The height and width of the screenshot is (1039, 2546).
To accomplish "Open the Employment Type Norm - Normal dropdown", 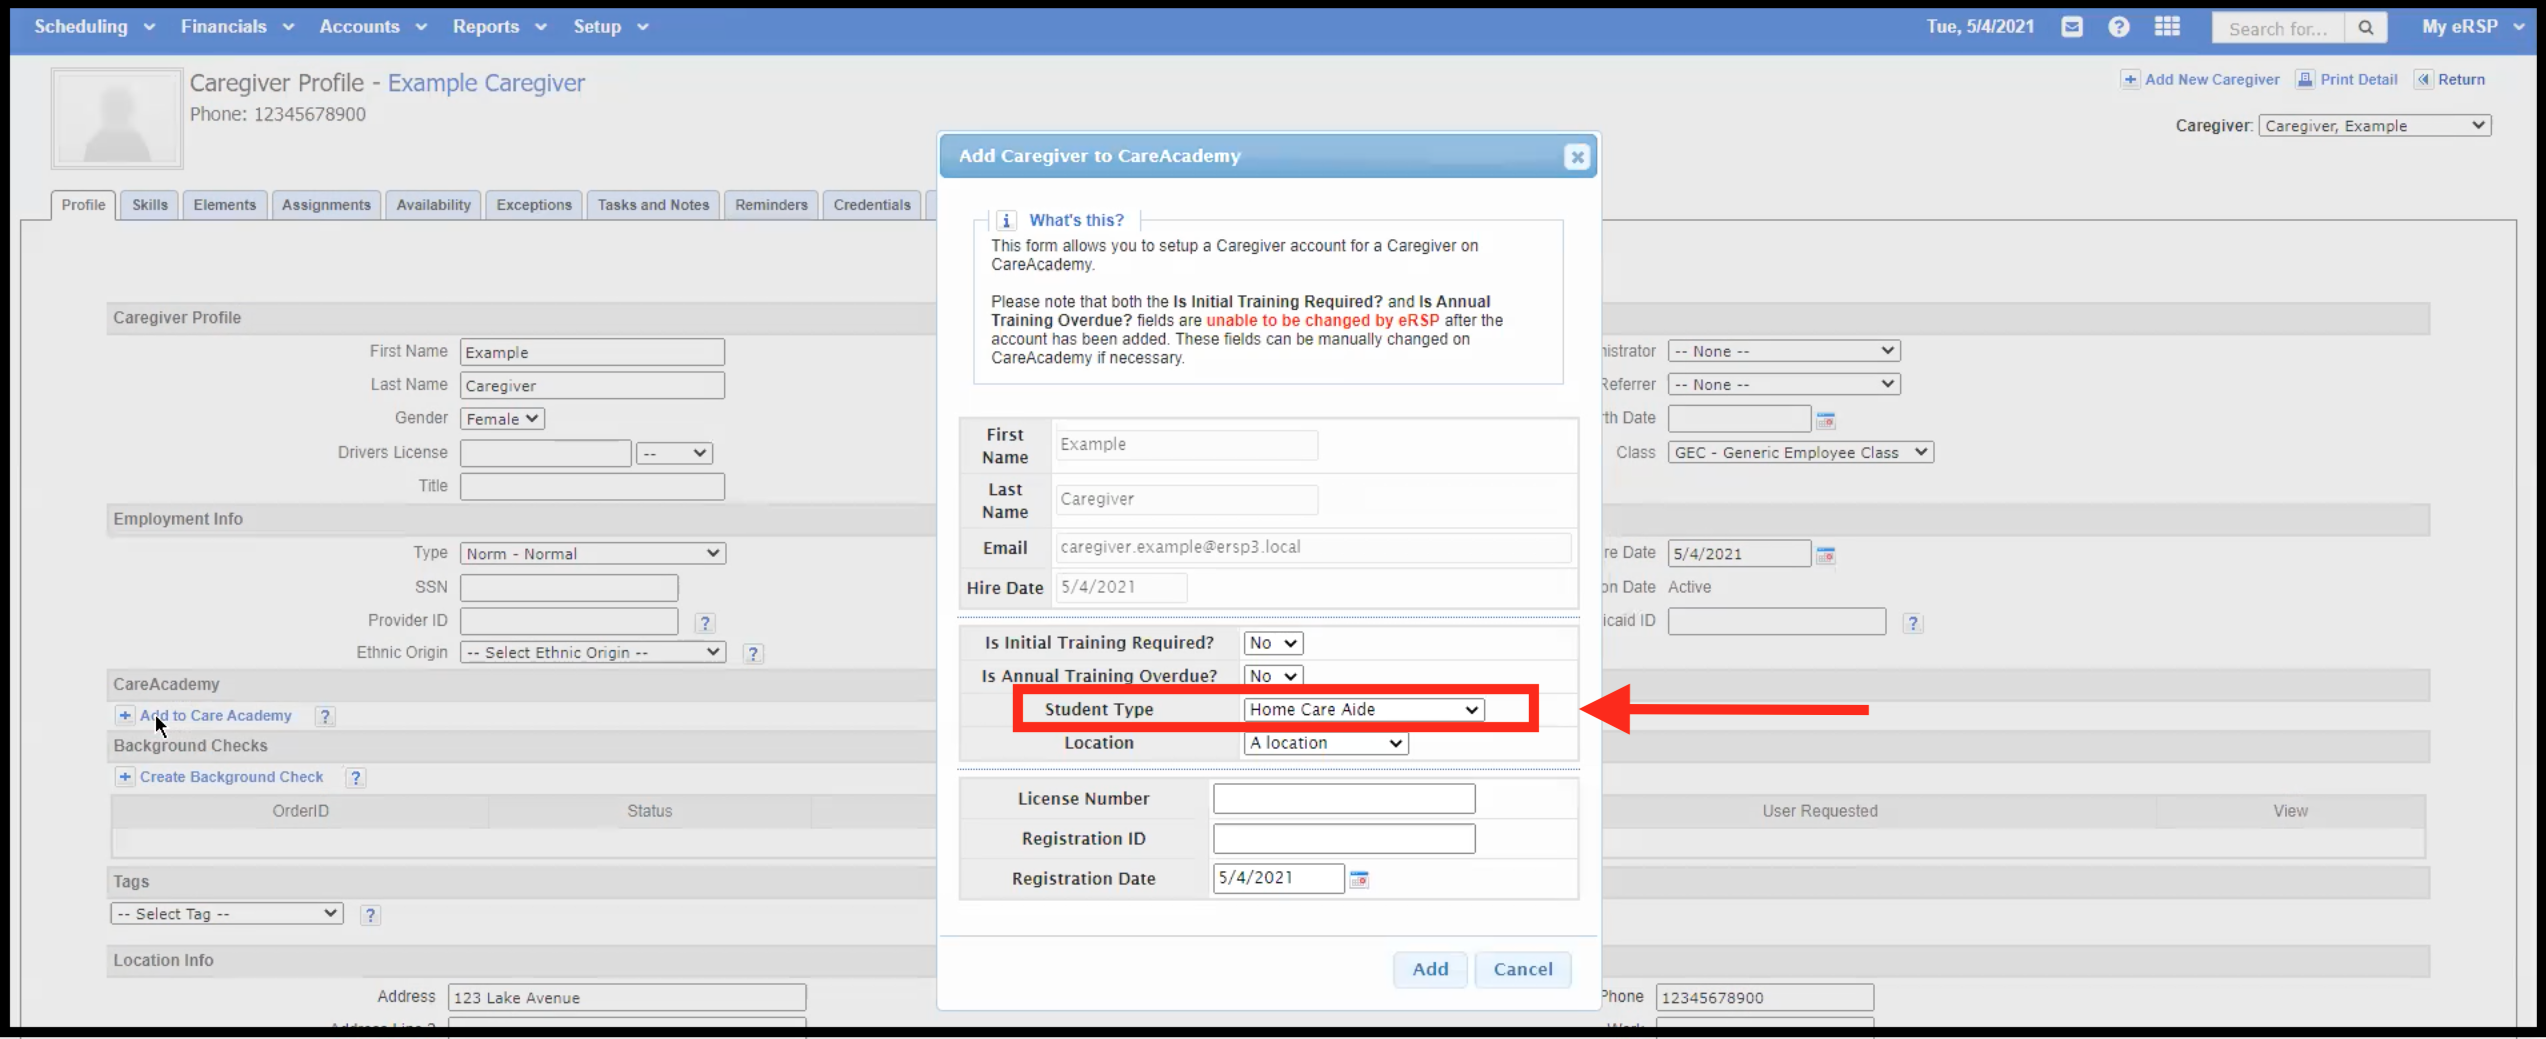I will point(593,554).
